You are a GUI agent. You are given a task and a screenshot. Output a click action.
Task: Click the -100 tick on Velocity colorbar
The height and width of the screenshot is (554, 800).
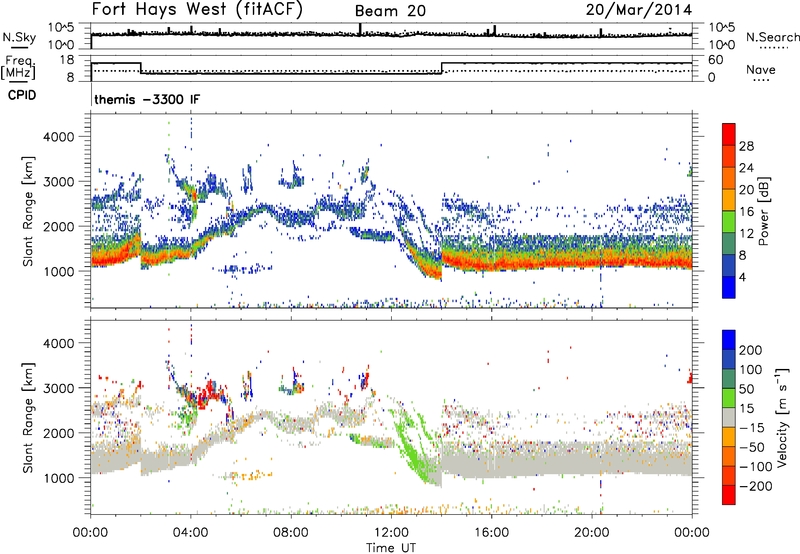(755, 466)
